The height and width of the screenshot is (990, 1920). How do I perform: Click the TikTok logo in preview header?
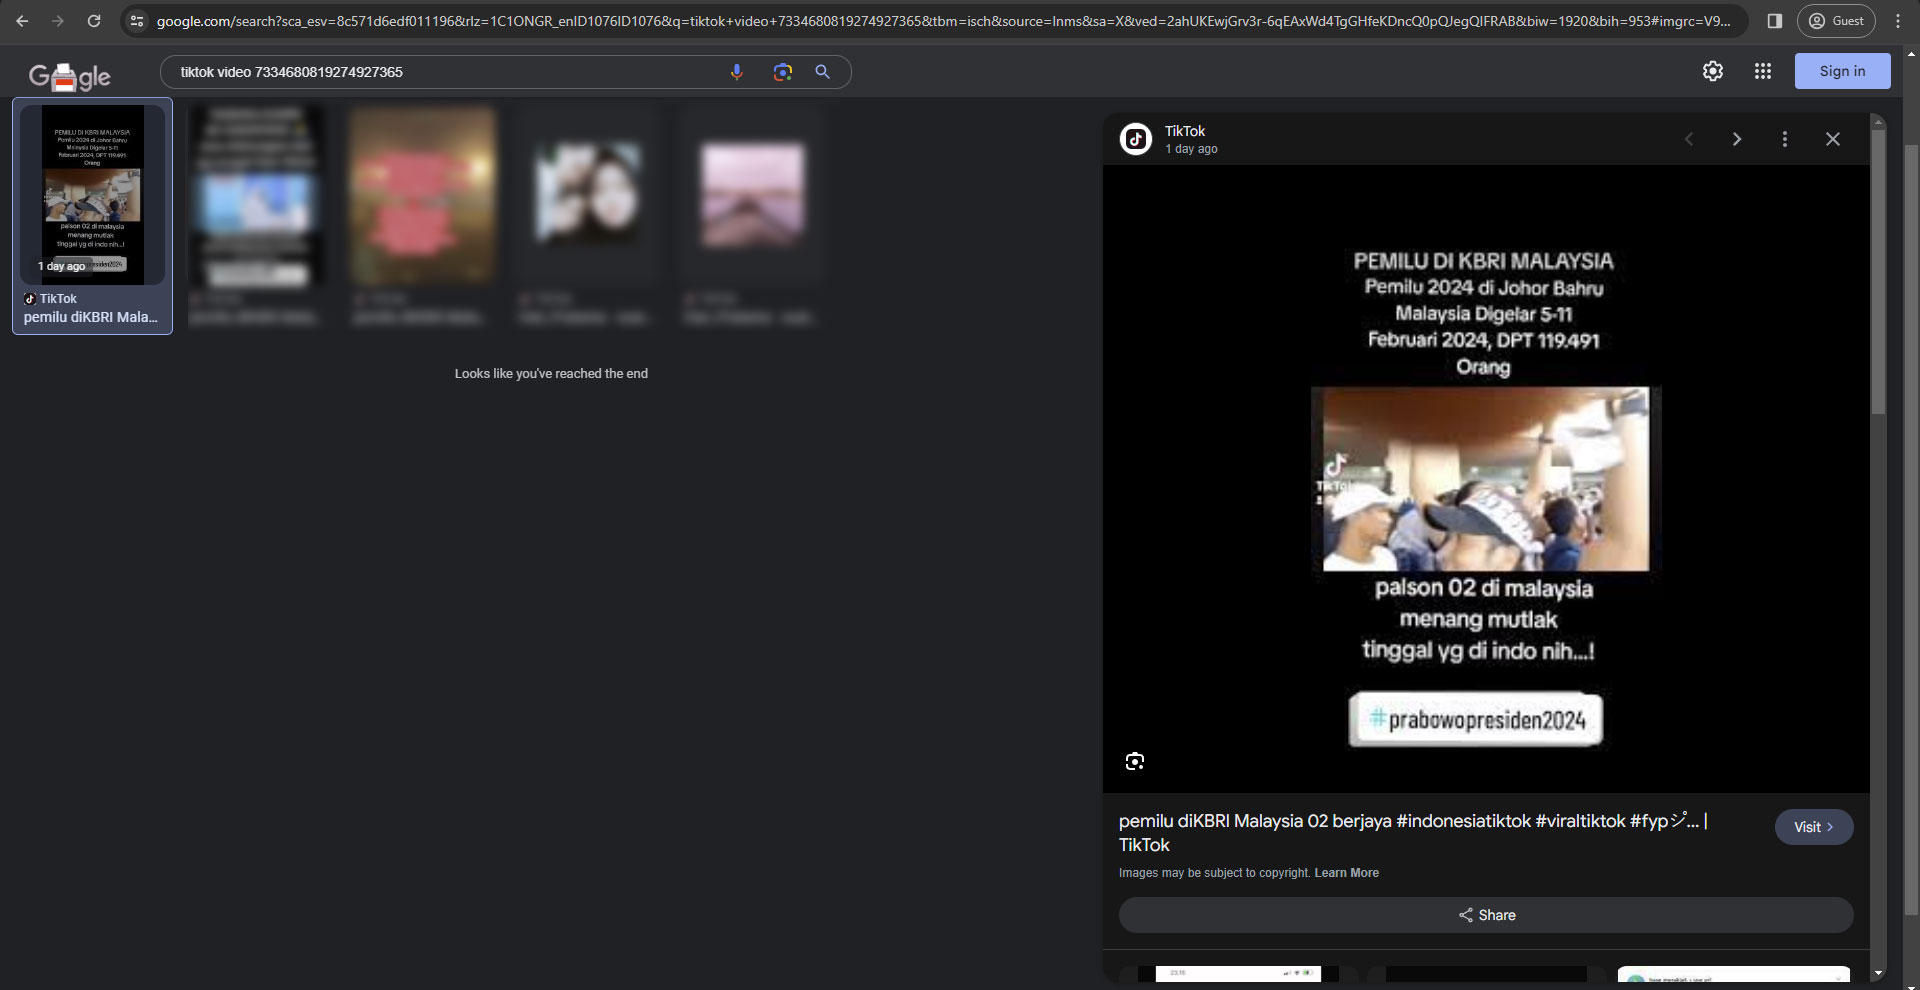(1135, 139)
